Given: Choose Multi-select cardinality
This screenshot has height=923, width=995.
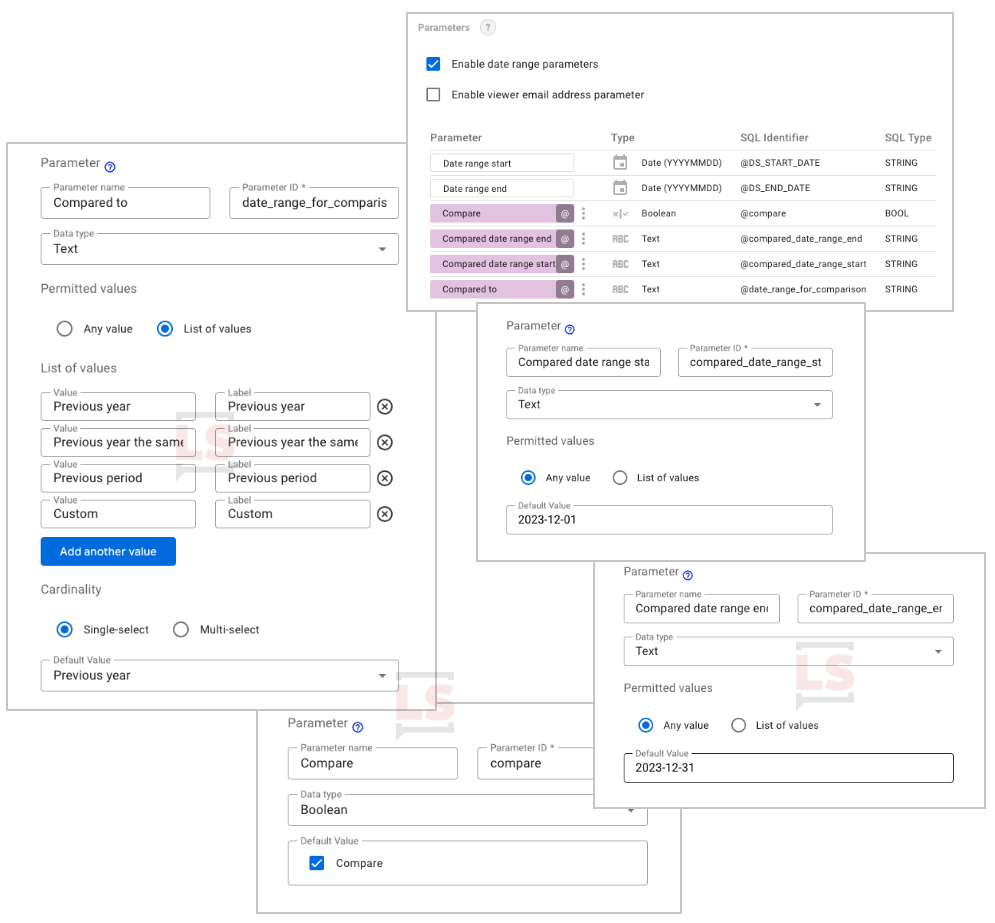Looking at the screenshot, I should 181,629.
